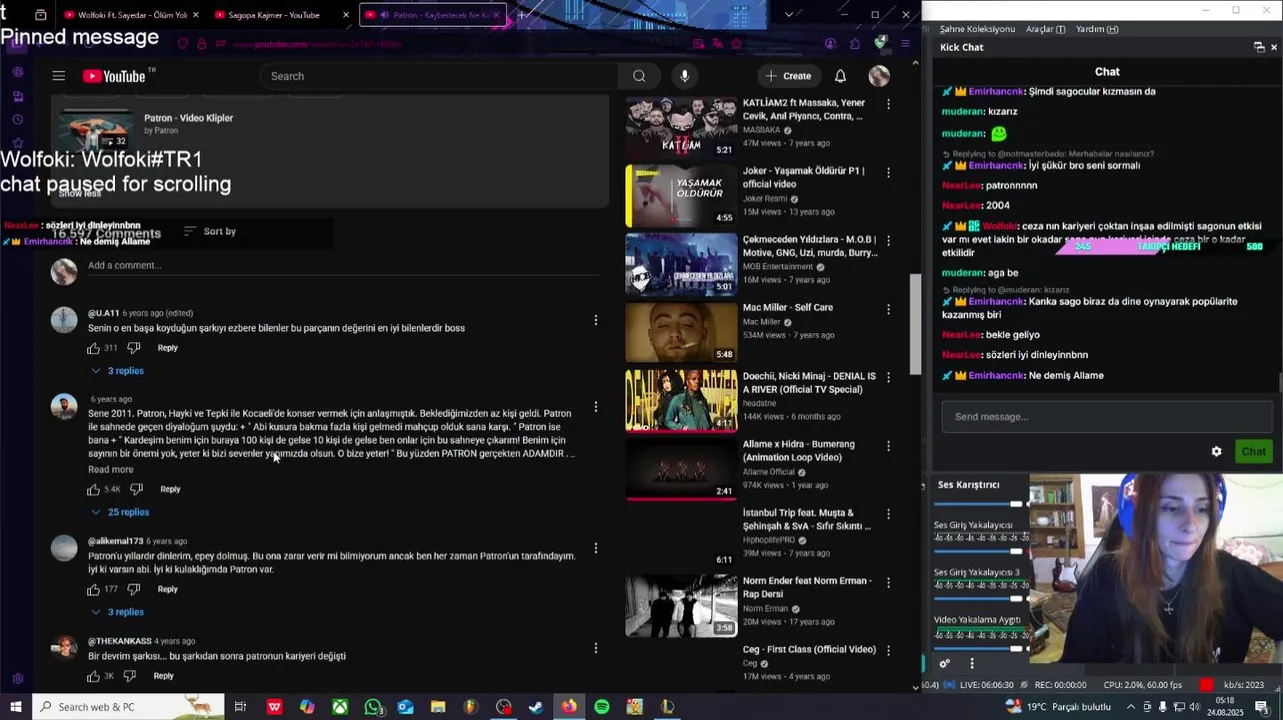
Task: Pop out the Kick Chat dock
Action: click(x=1259, y=47)
